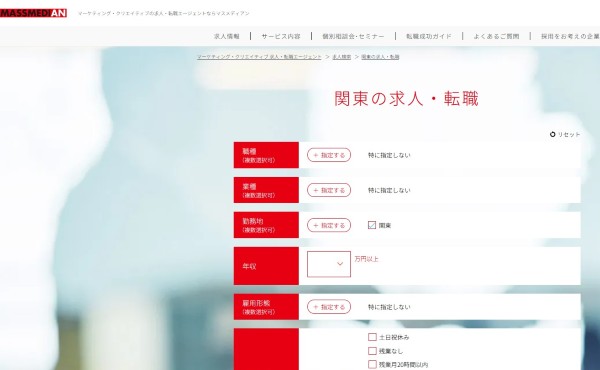Viewport: 600px width, 370px height.
Task: Follow the 求人検索 breadcrumb link
Action: [341, 57]
